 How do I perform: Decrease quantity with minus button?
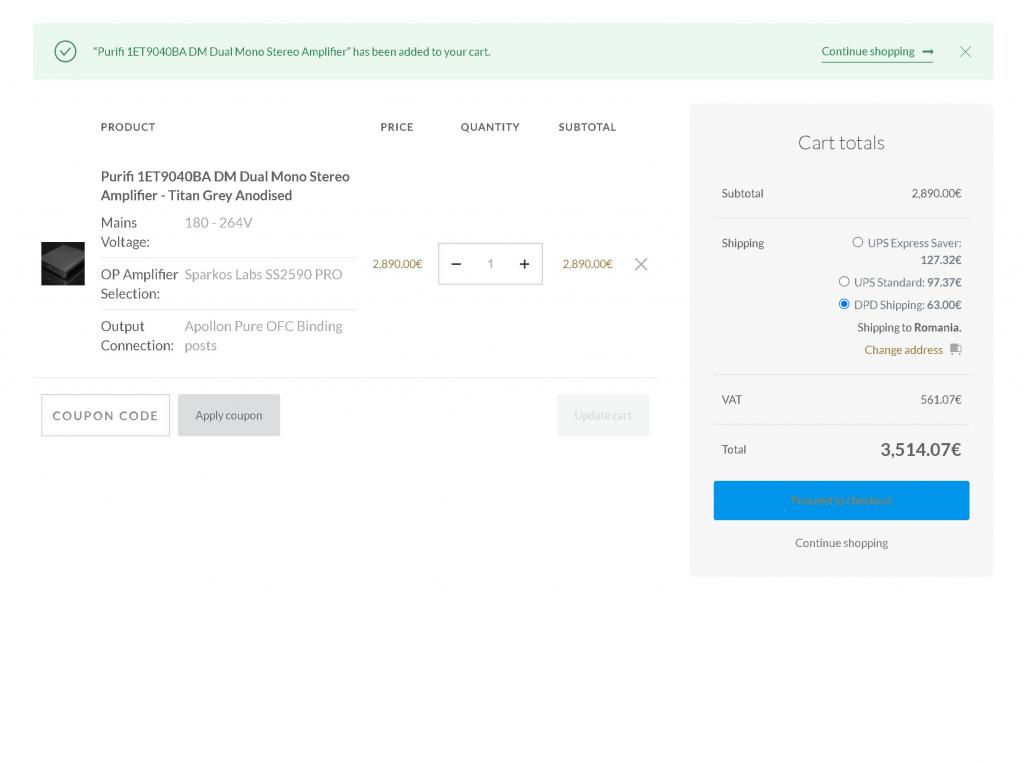pos(457,264)
